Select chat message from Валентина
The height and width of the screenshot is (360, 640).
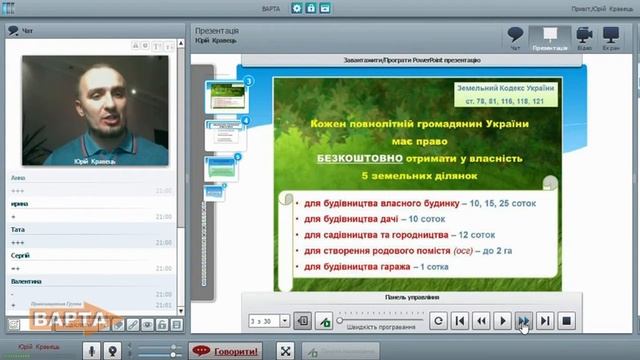91,293
